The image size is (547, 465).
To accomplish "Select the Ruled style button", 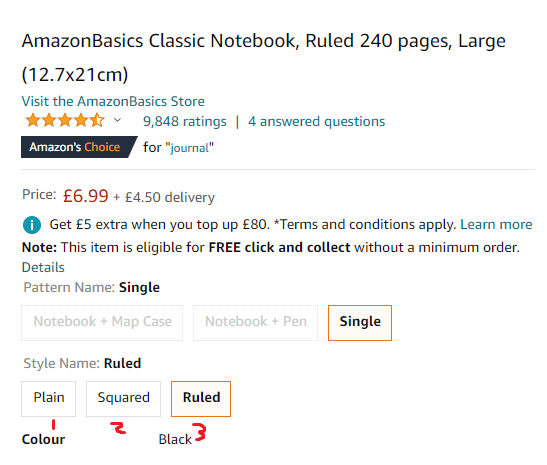I will [x=201, y=399].
